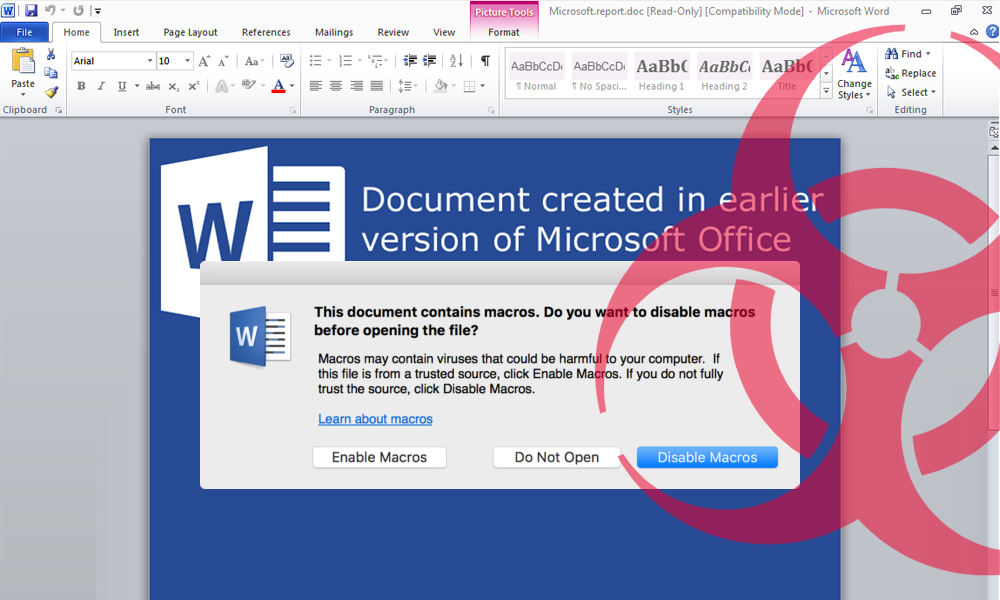Open the Picture Tools Format tab
The height and width of the screenshot is (600, 1000).
pyautogui.click(x=504, y=32)
